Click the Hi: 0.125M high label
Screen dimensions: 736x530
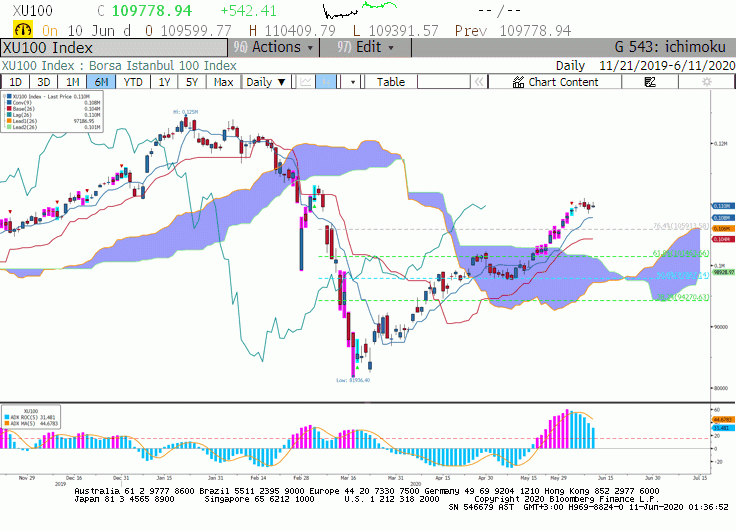(x=185, y=112)
